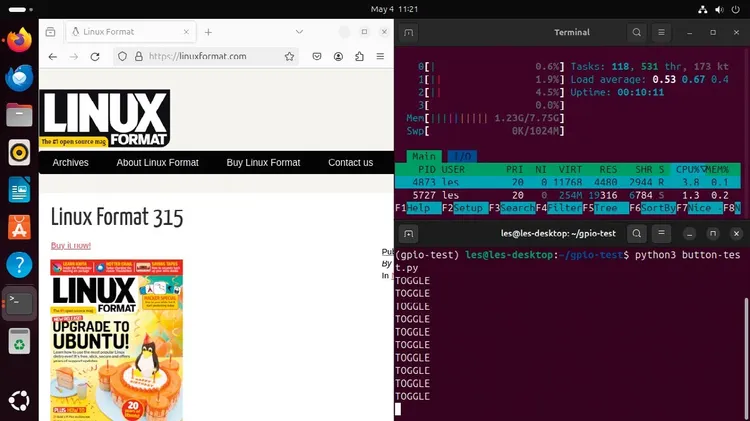750x421 pixels.
Task: Click htop F4 Filter button
Action: (x=559, y=208)
